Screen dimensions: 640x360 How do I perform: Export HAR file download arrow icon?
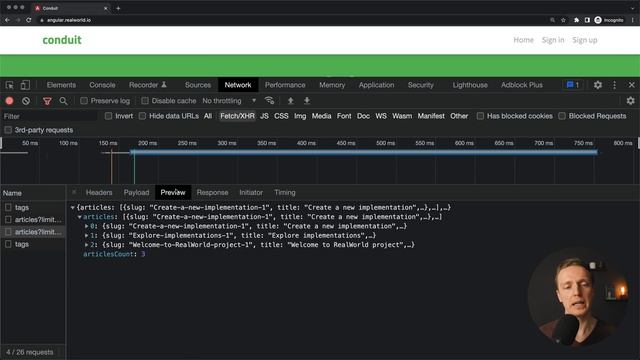pyautogui.click(x=307, y=100)
